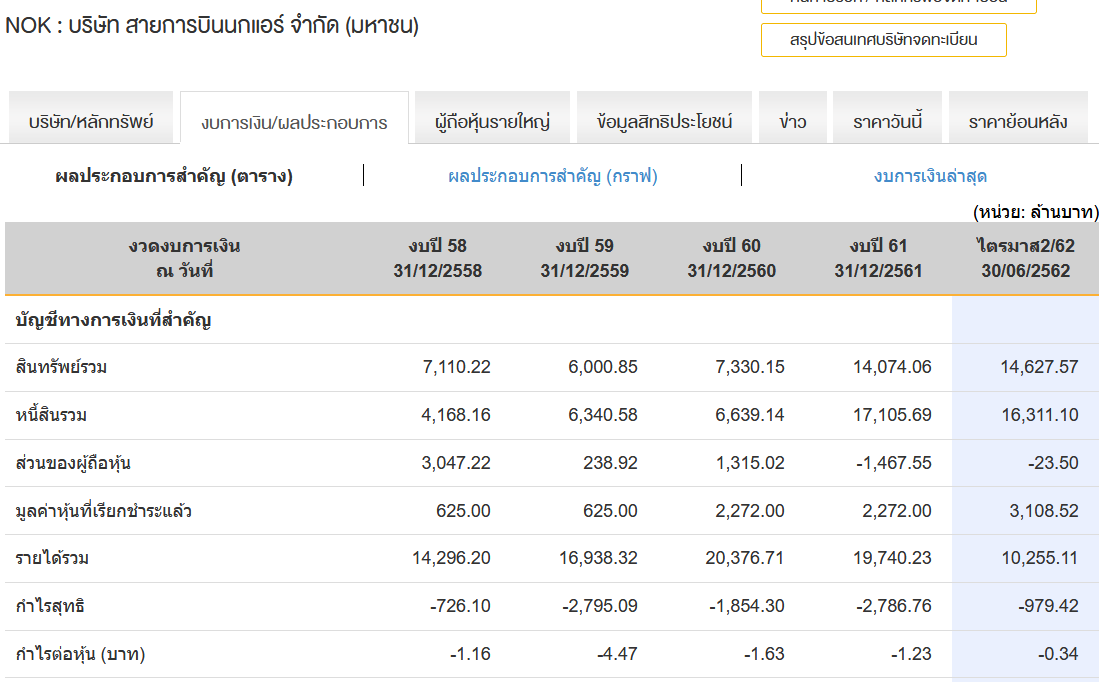Viewport: 1101px width, 682px height.
Task: Click equity value 3,047.22
Action: [456, 463]
